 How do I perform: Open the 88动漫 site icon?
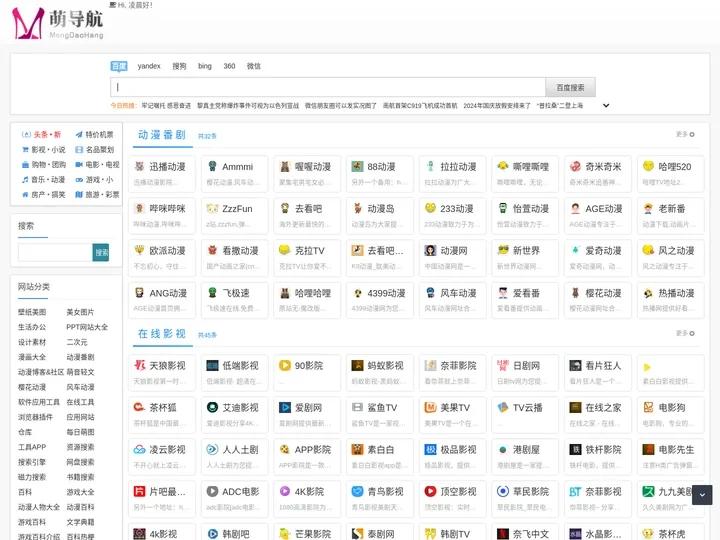pyautogui.click(x=357, y=166)
